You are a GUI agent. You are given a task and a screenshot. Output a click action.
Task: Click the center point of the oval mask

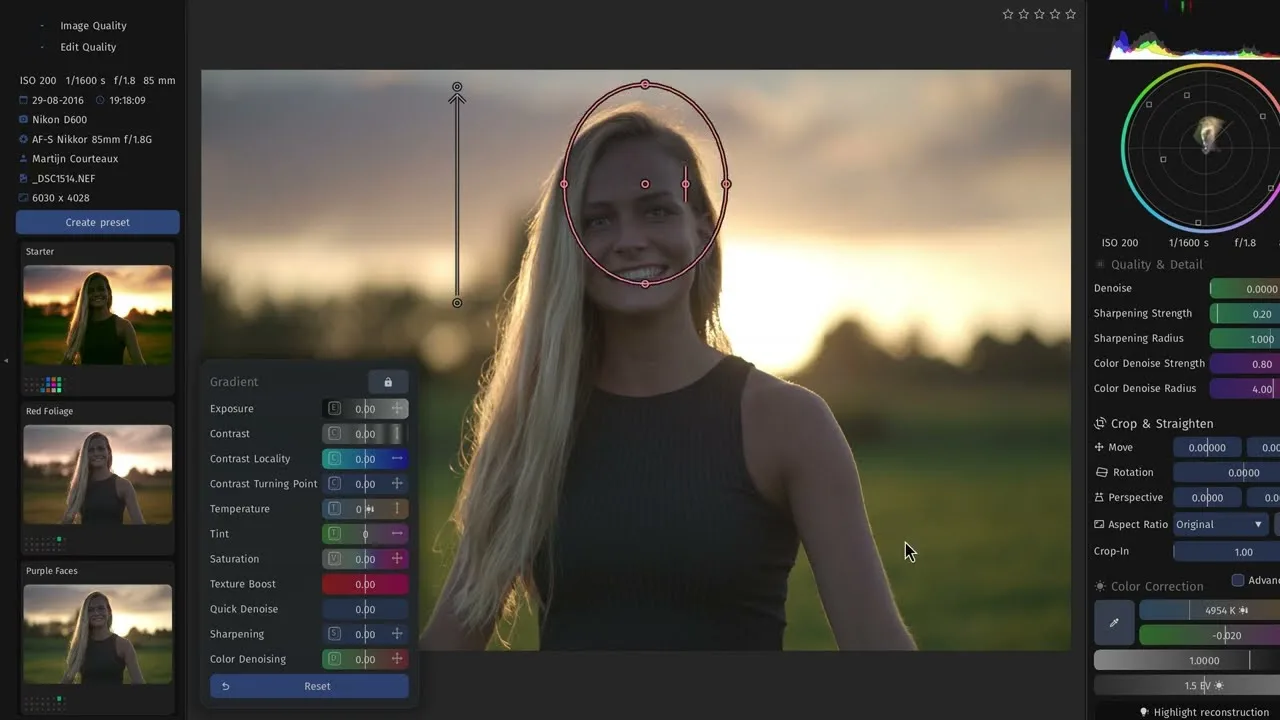point(645,184)
